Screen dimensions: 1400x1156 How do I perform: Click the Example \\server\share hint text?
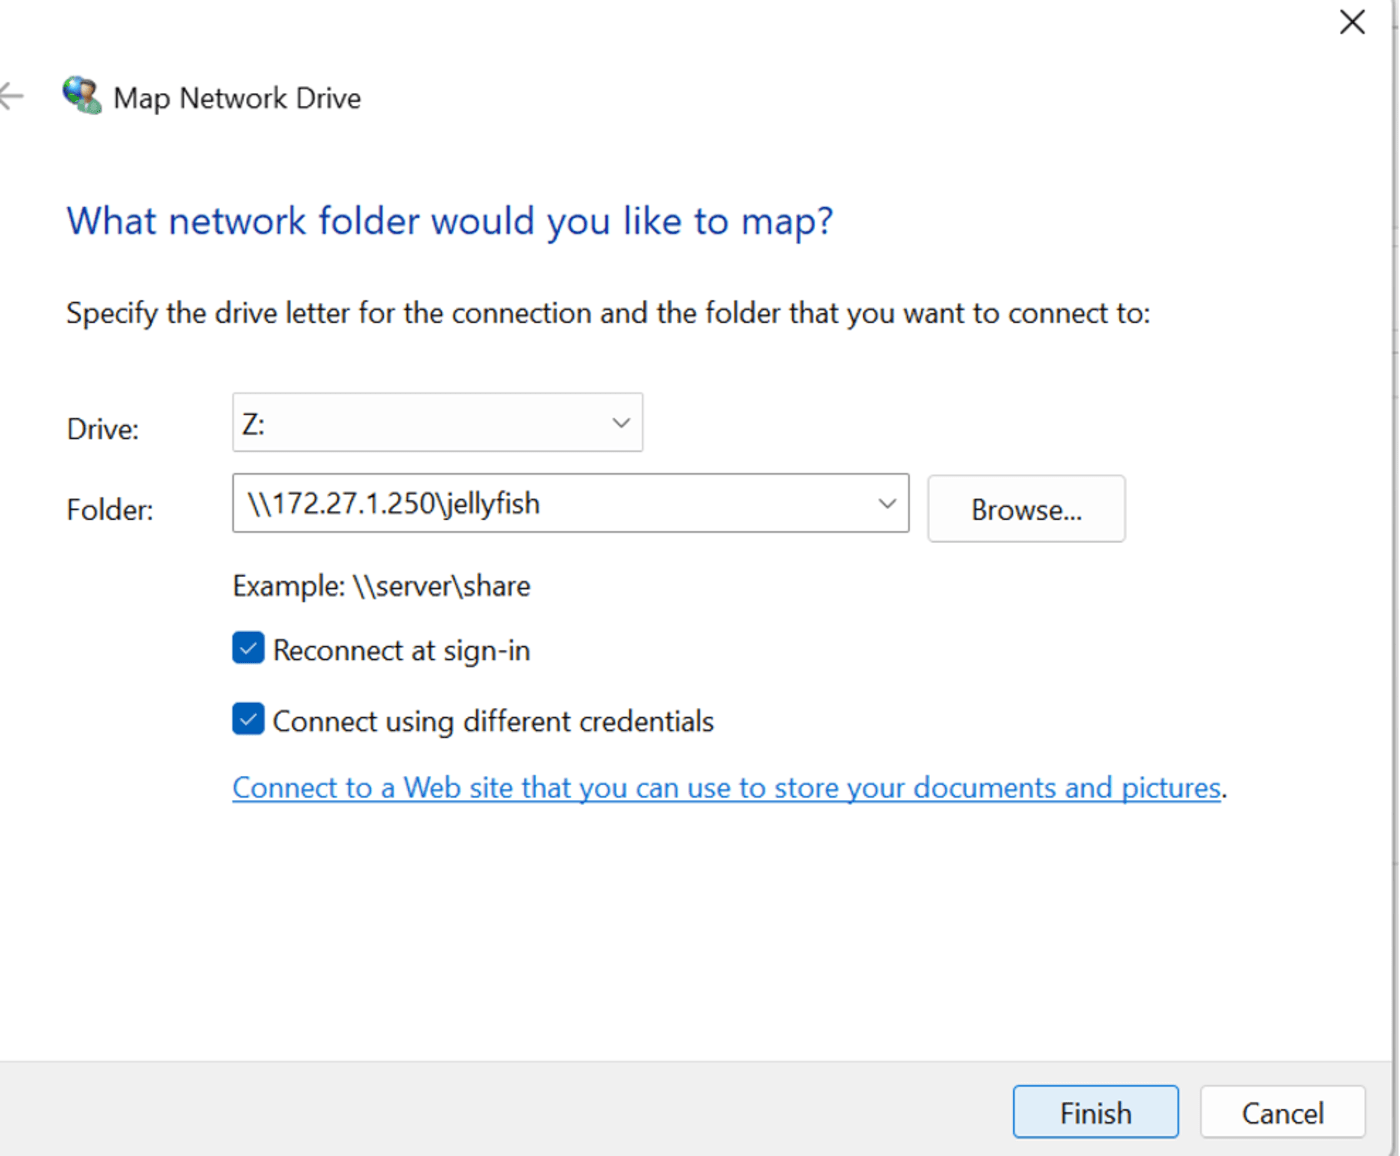pos(381,586)
